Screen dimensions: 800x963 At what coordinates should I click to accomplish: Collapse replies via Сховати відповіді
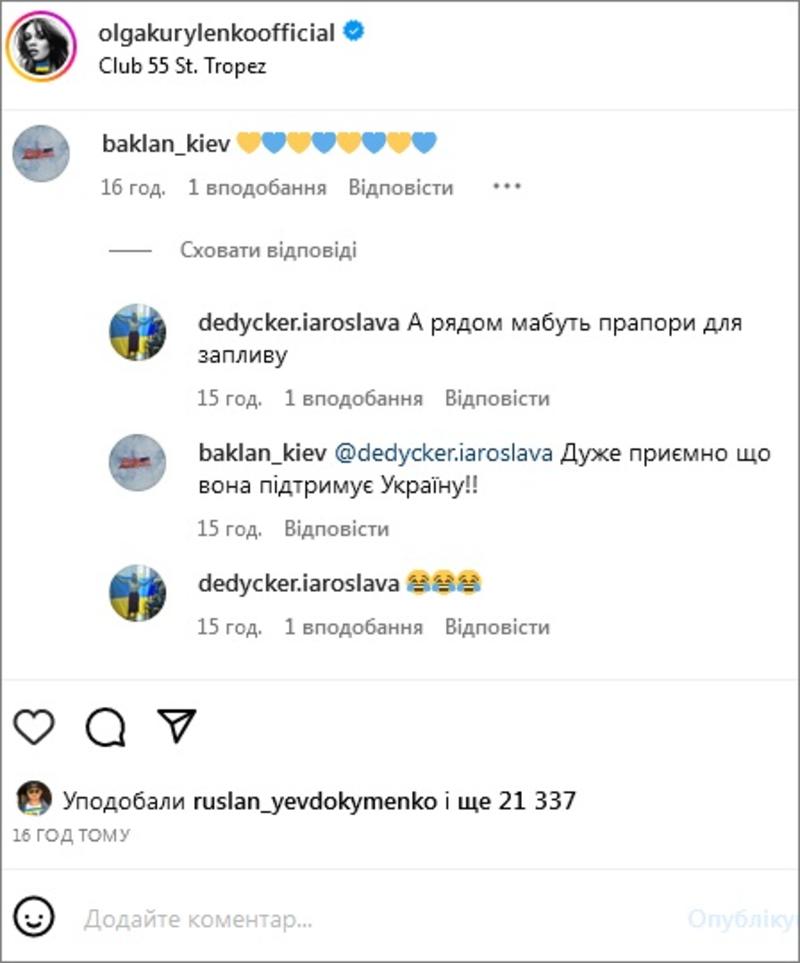tap(268, 250)
